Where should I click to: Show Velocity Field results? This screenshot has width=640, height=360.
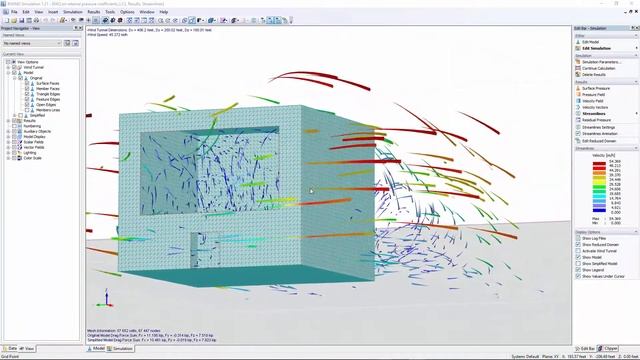(x=593, y=101)
